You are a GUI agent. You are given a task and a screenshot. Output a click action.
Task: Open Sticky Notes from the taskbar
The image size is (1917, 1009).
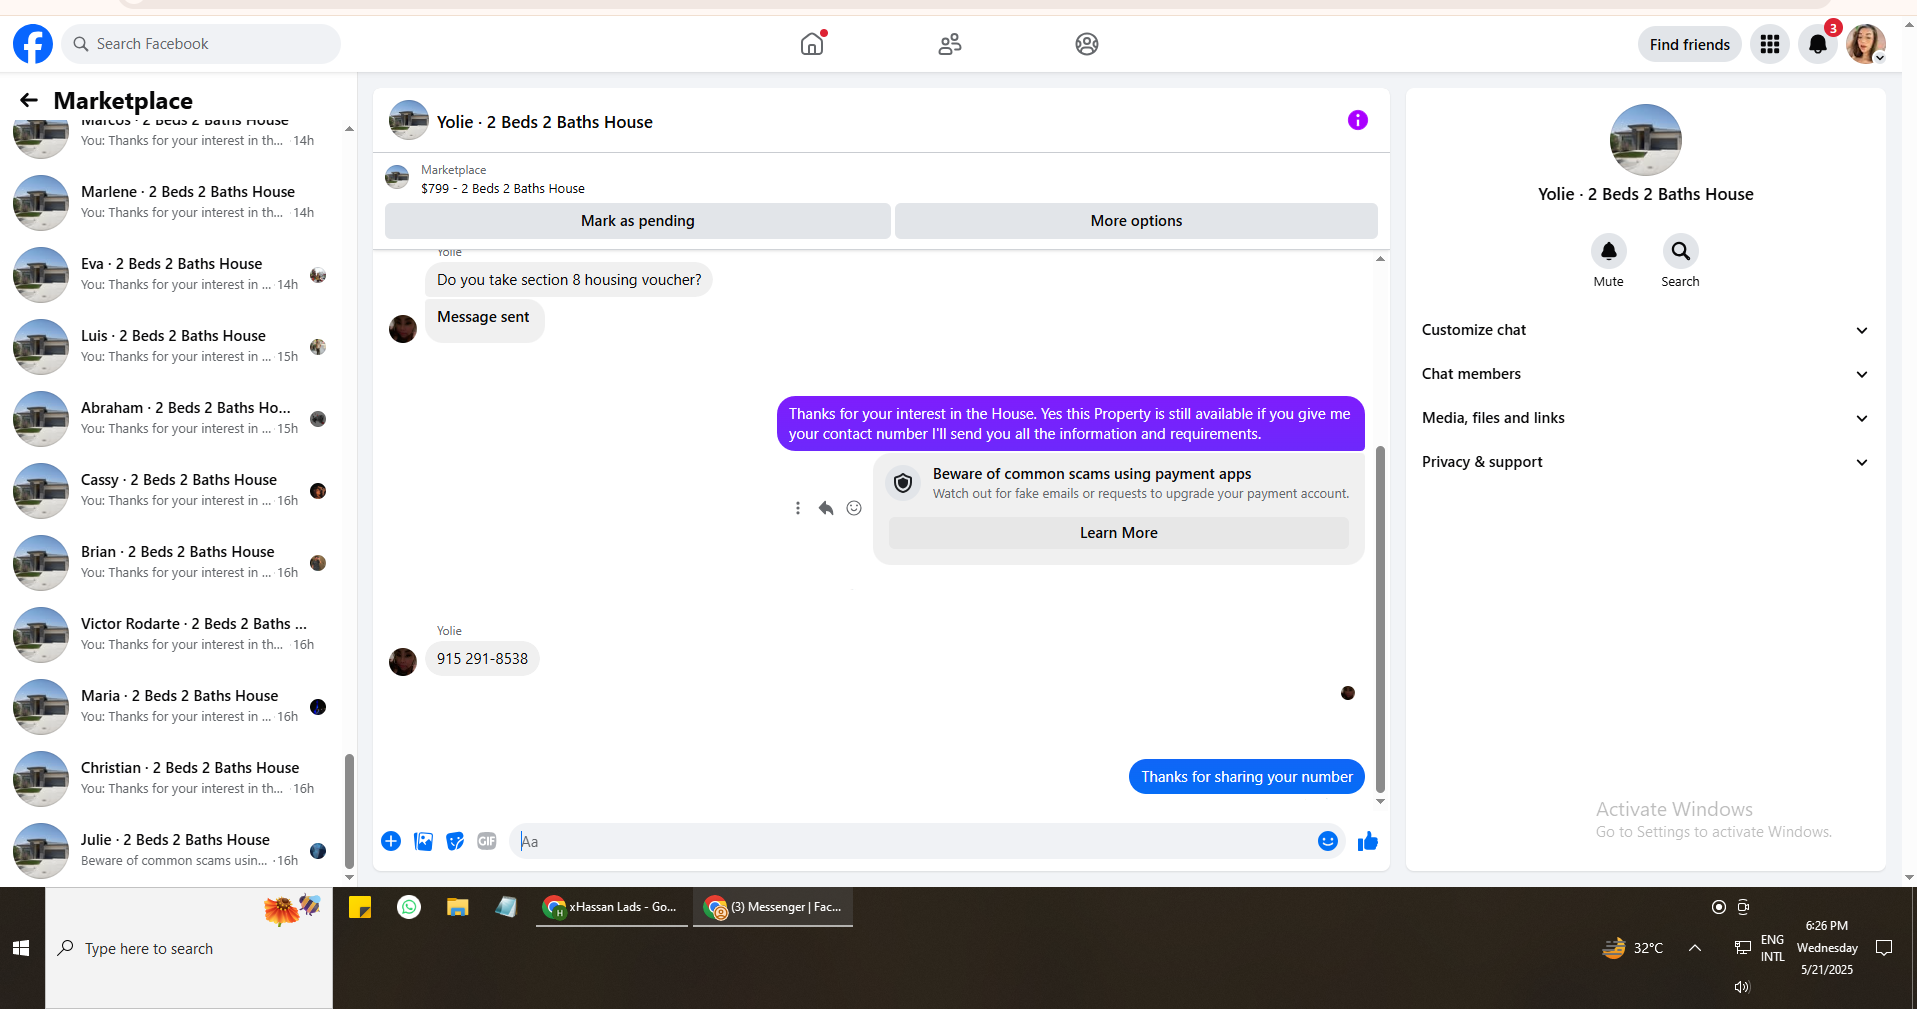pos(360,907)
